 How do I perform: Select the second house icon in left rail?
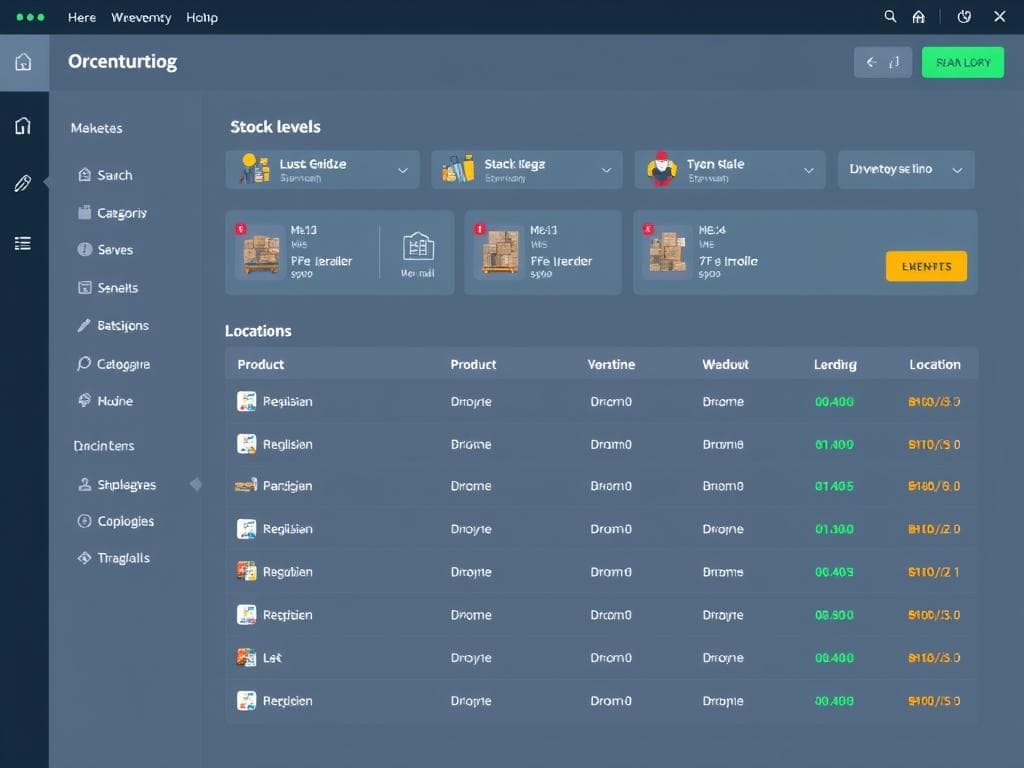tap(23, 125)
